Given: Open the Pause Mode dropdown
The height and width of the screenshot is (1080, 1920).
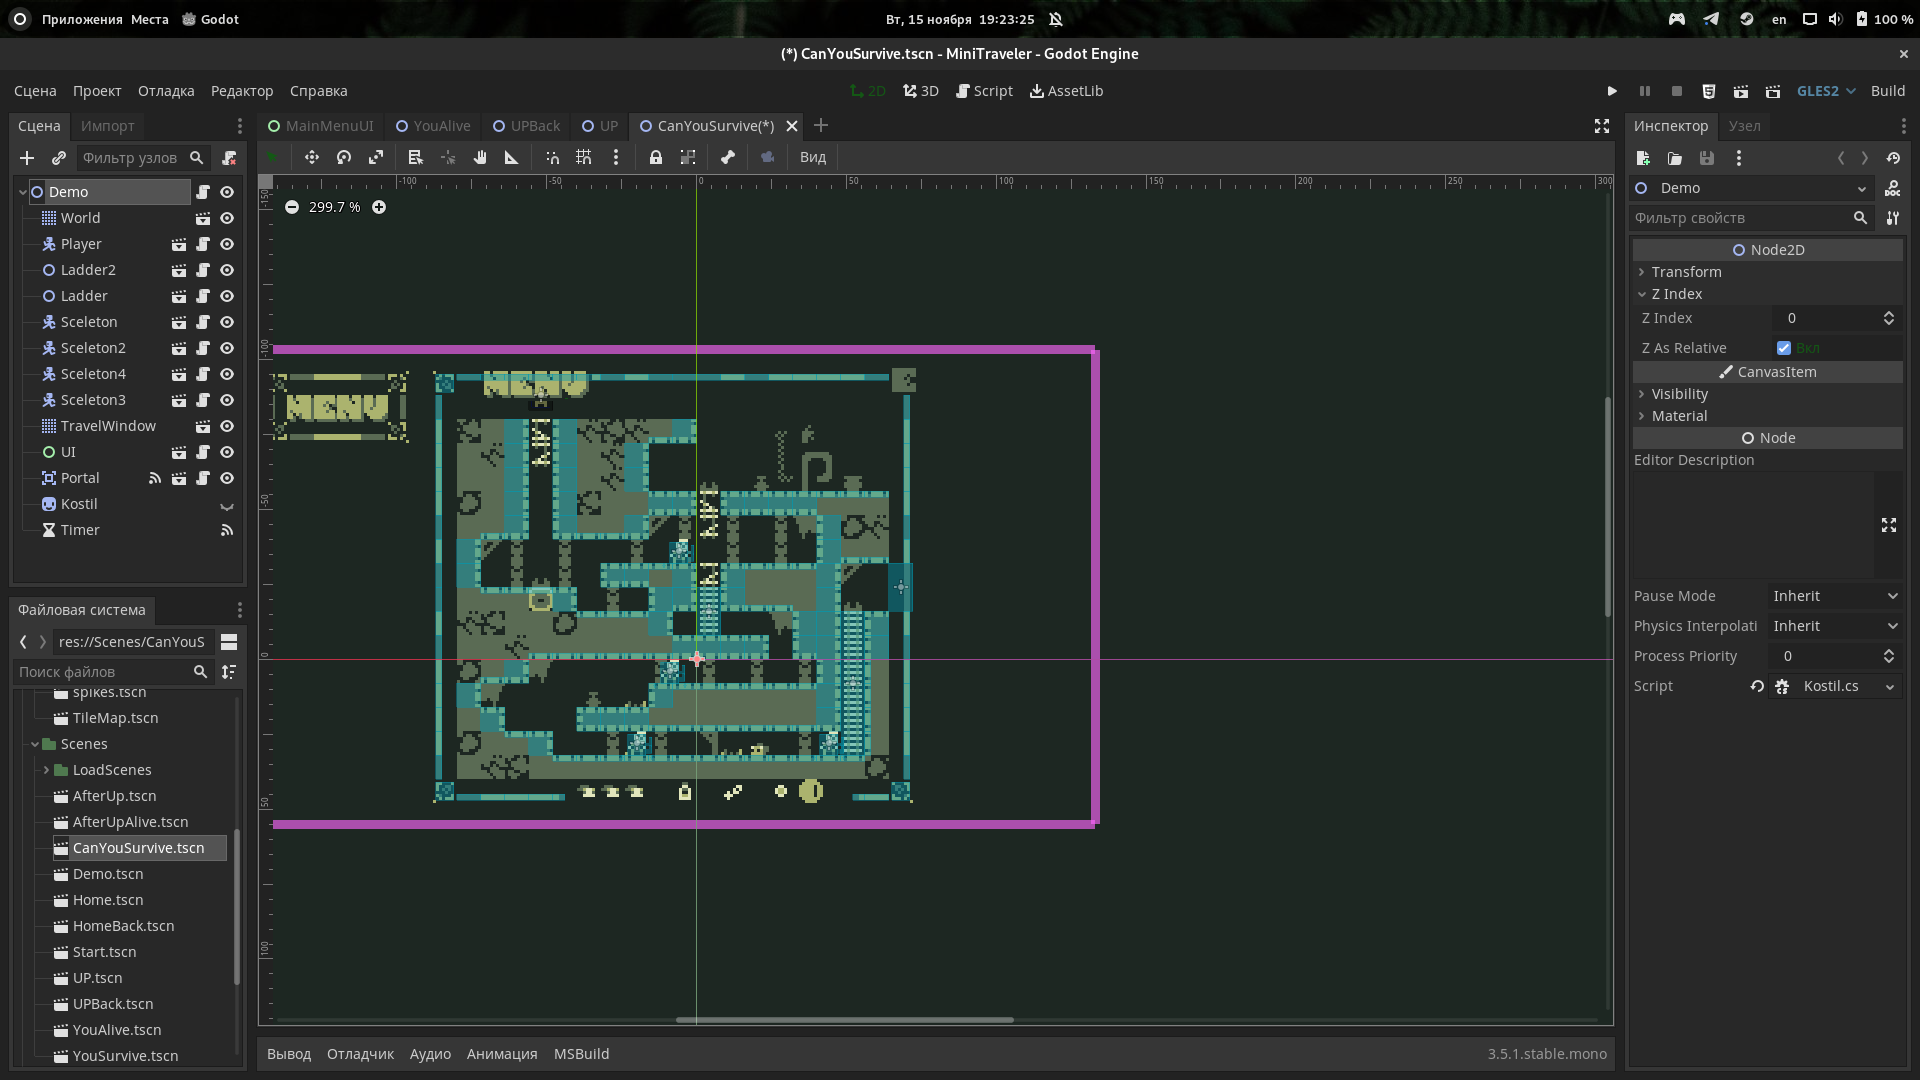Looking at the screenshot, I should click(1835, 596).
